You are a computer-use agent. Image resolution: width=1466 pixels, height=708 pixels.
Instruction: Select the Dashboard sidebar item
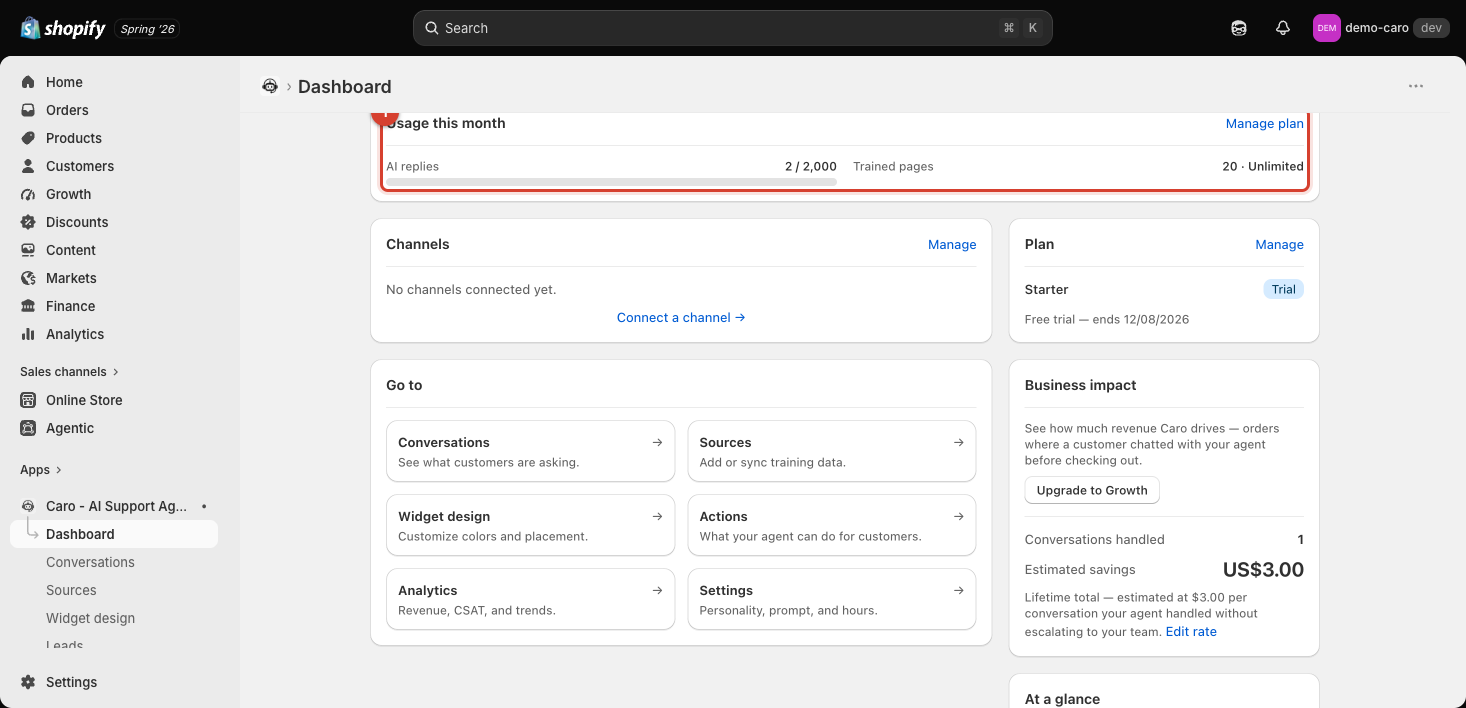coord(114,534)
